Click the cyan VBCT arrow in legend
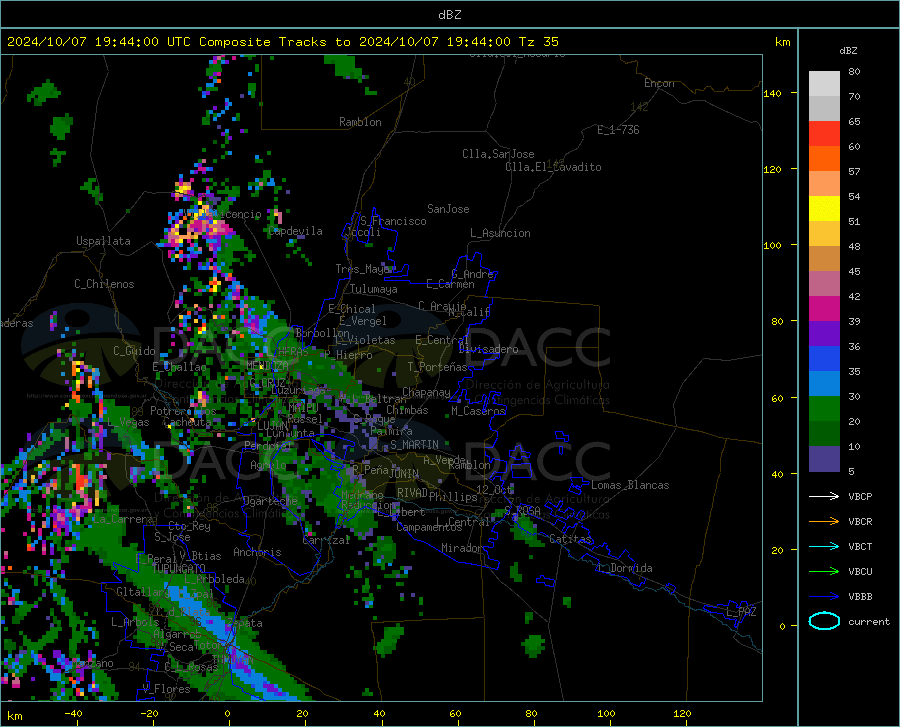This screenshot has width=900, height=727. [824, 546]
